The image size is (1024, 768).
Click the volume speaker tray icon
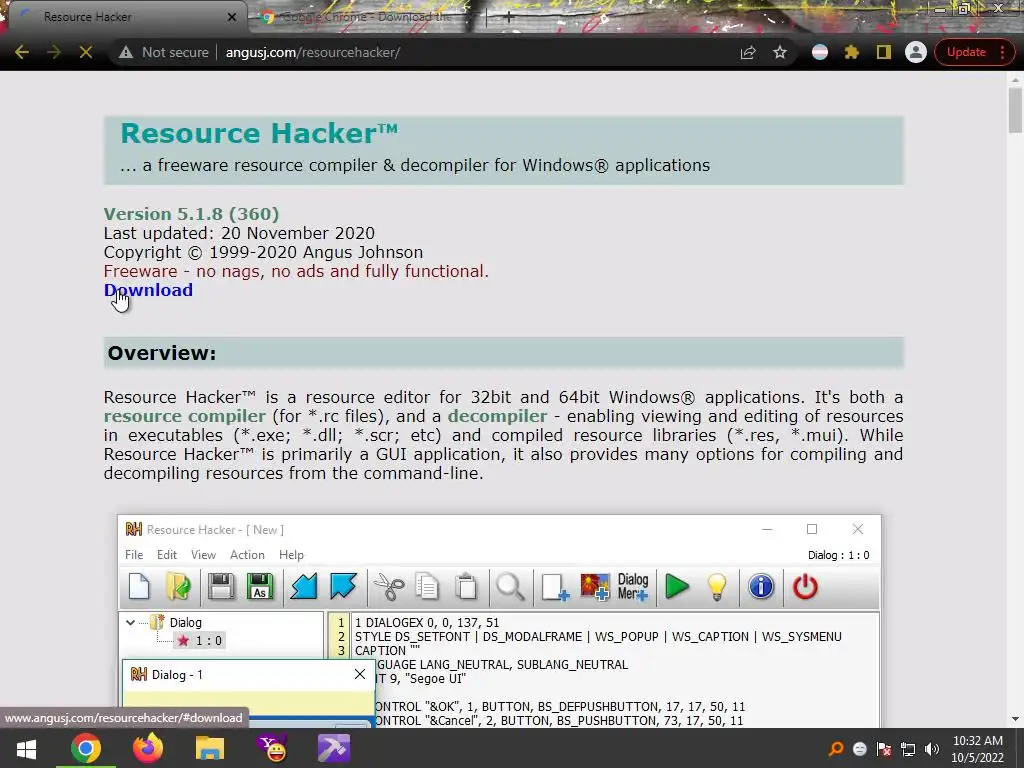coord(932,749)
